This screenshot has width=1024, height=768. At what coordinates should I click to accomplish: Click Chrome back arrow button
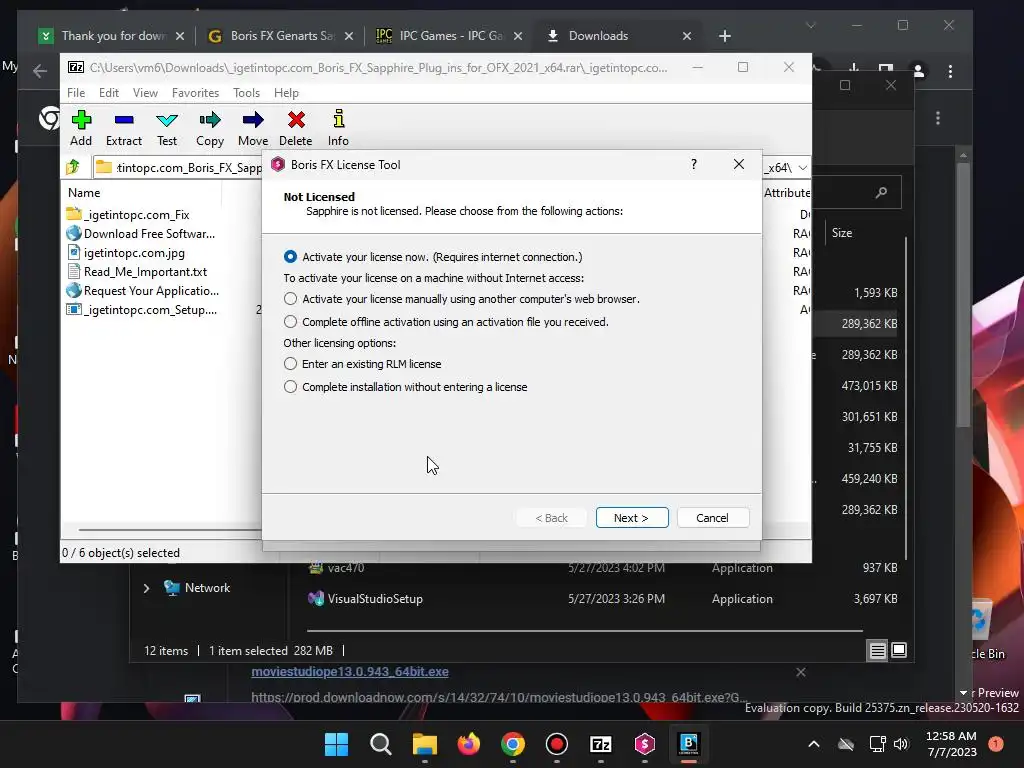pyautogui.click(x=40, y=71)
